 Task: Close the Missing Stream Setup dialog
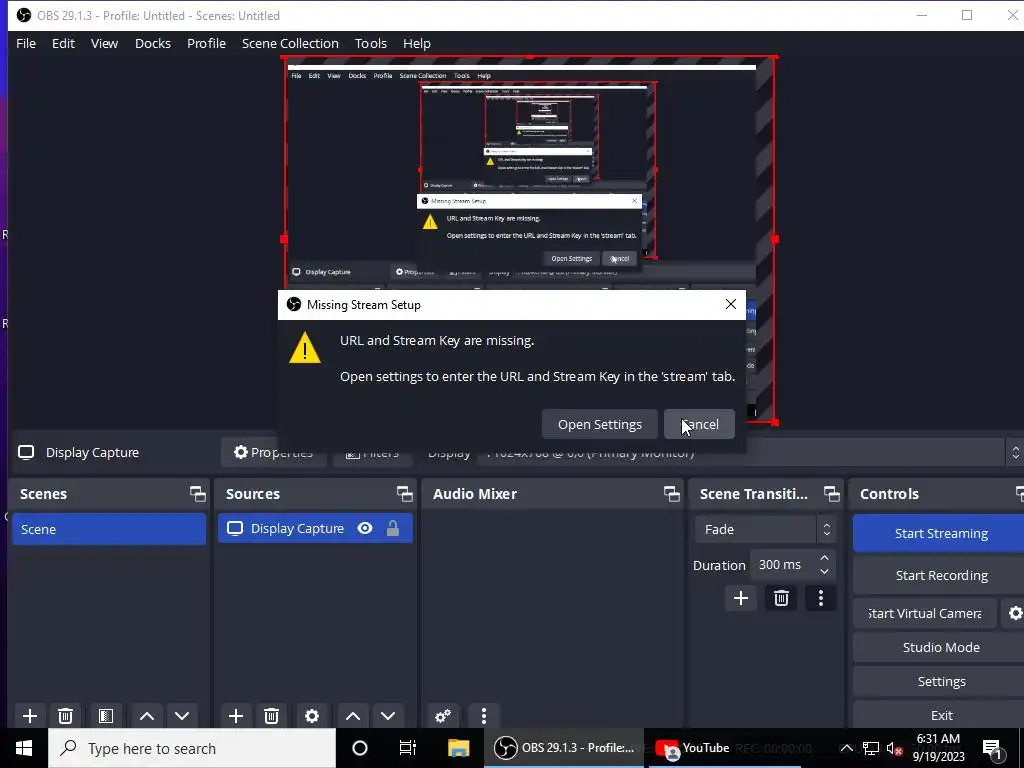[731, 304]
